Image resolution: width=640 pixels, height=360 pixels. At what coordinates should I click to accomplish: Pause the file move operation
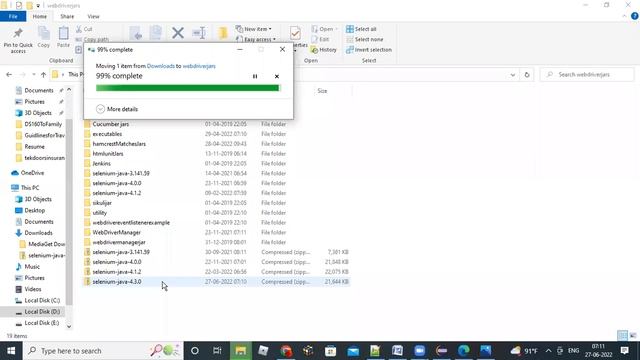(255, 76)
